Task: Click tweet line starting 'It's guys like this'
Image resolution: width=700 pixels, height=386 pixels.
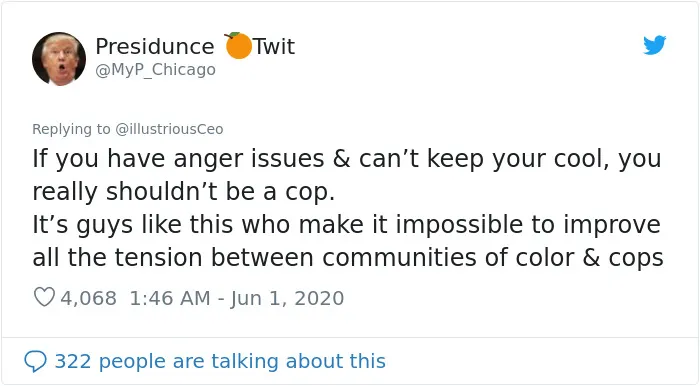Action: click(x=346, y=225)
